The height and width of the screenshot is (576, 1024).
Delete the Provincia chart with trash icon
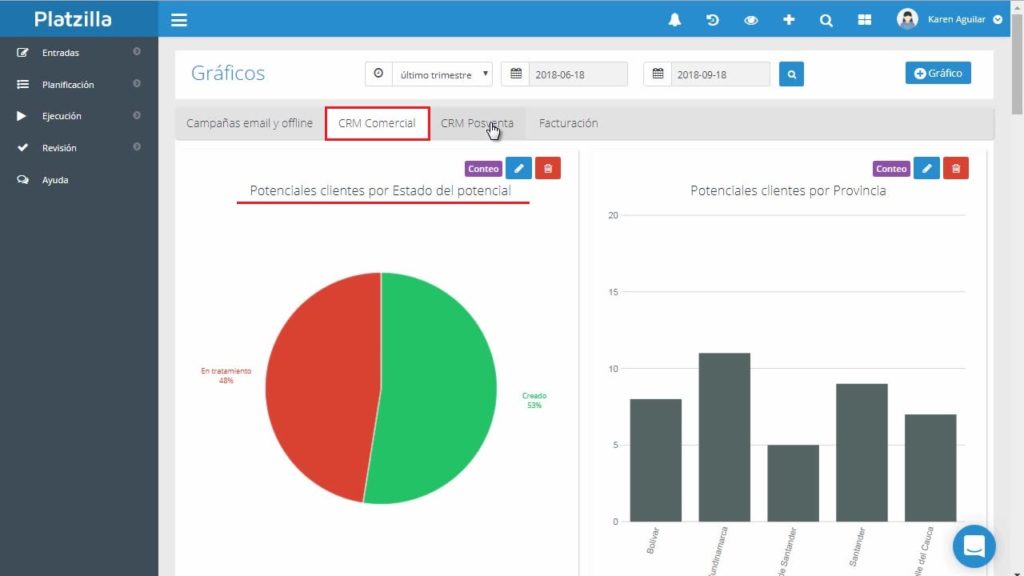955,168
